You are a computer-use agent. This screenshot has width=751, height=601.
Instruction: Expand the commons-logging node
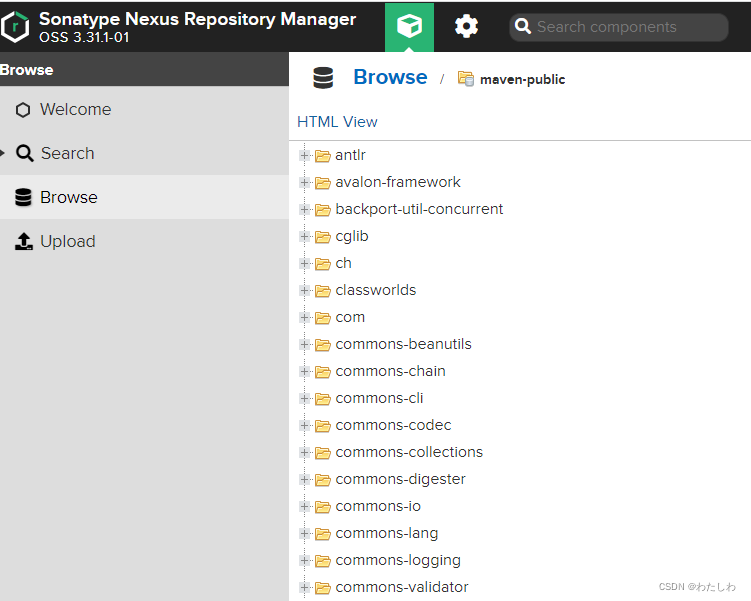tap(304, 560)
